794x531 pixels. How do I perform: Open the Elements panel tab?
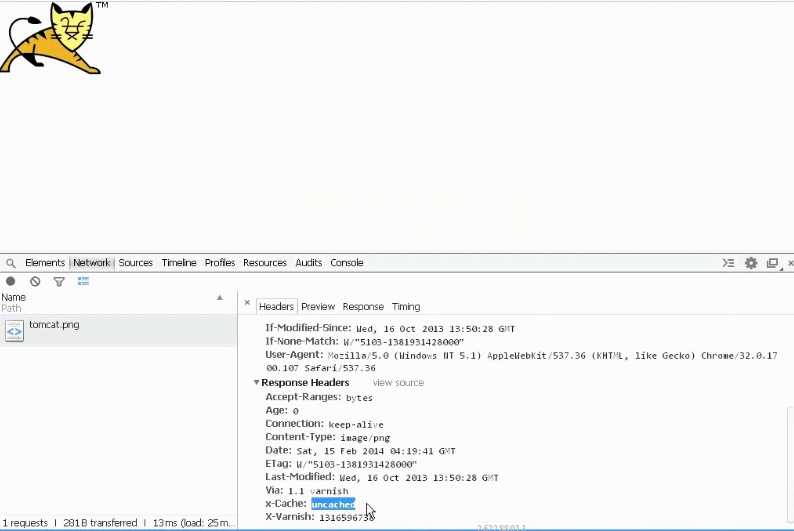45,263
